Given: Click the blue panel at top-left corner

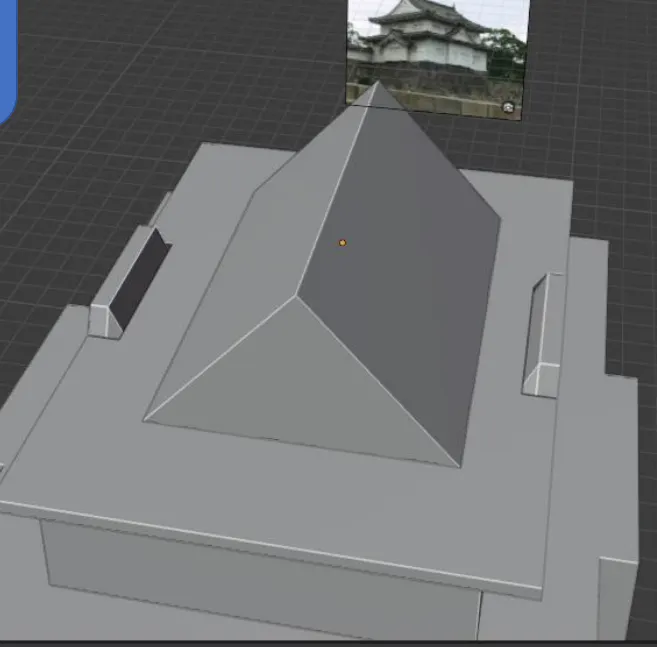Looking at the screenshot, I should pyautogui.click(x=6, y=60).
